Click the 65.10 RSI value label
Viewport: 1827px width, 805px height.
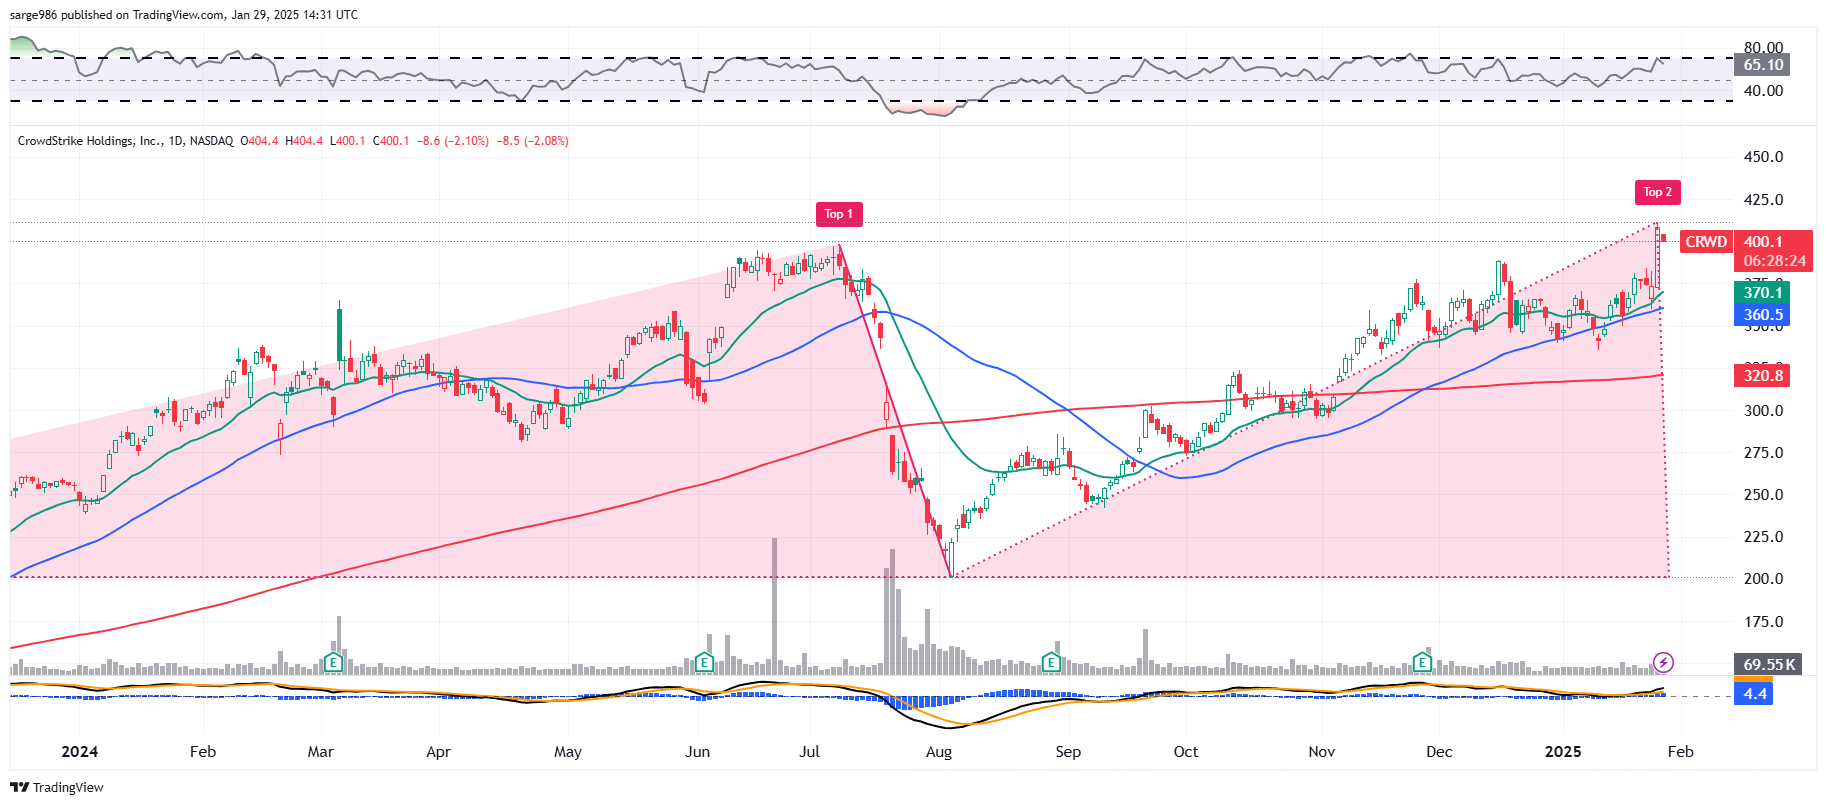1763,65
